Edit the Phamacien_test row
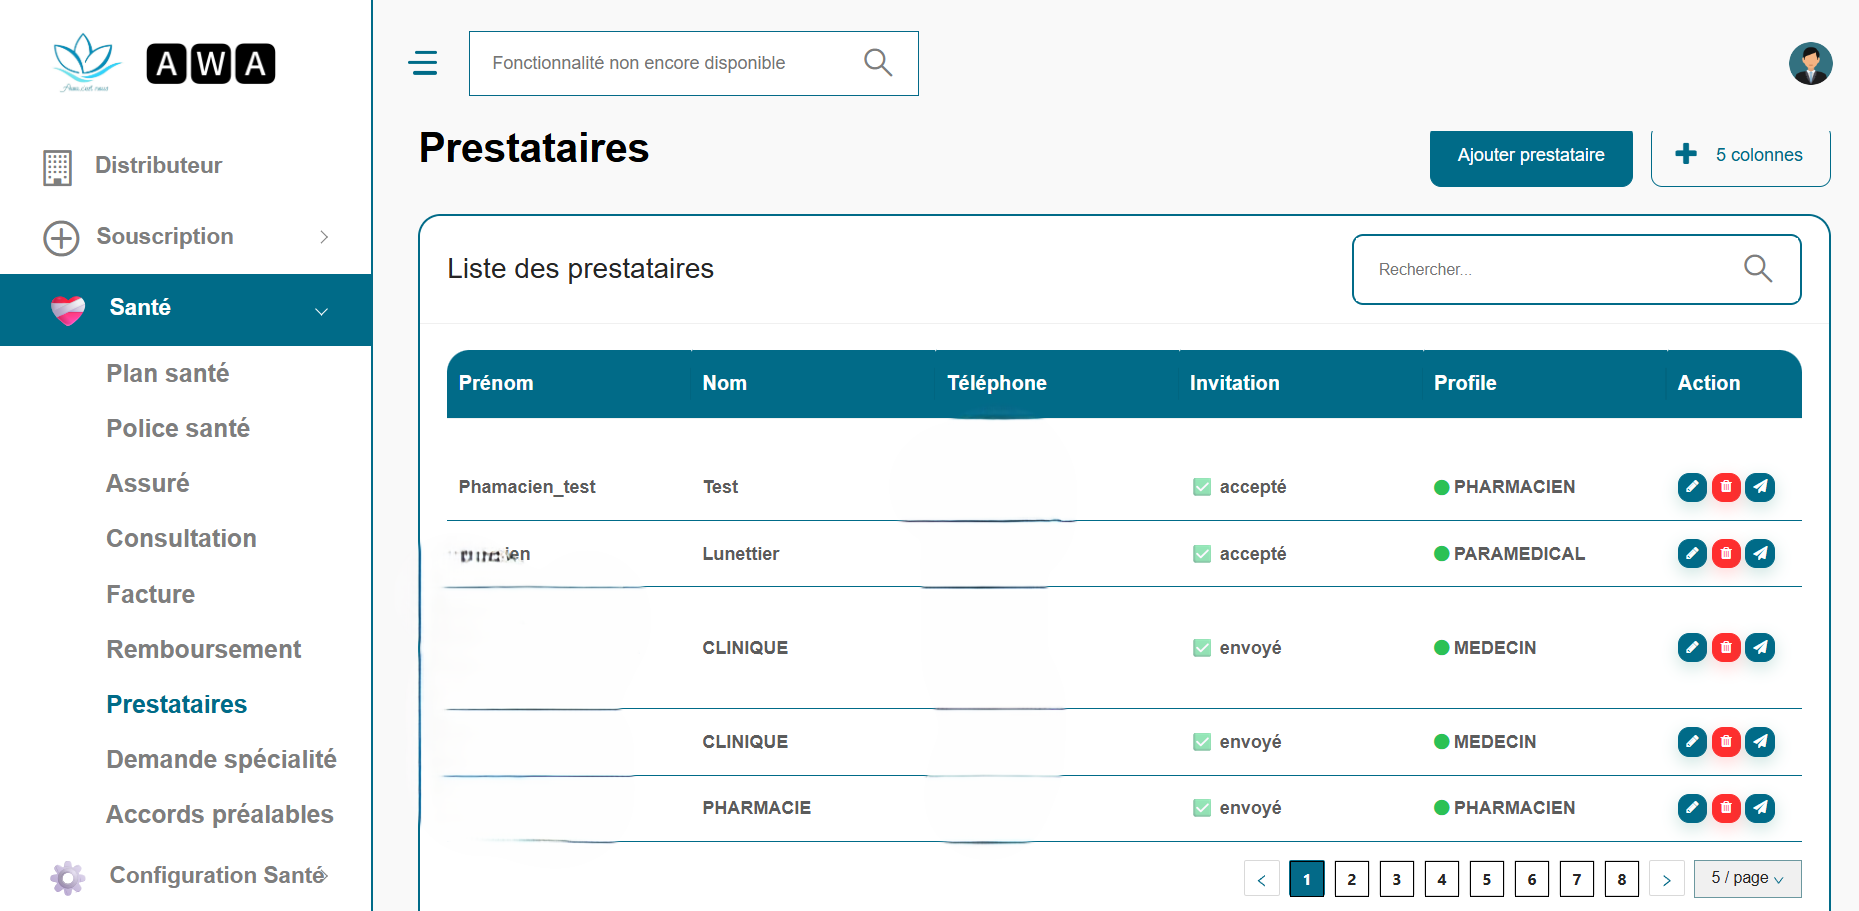The image size is (1859, 911). [1692, 487]
